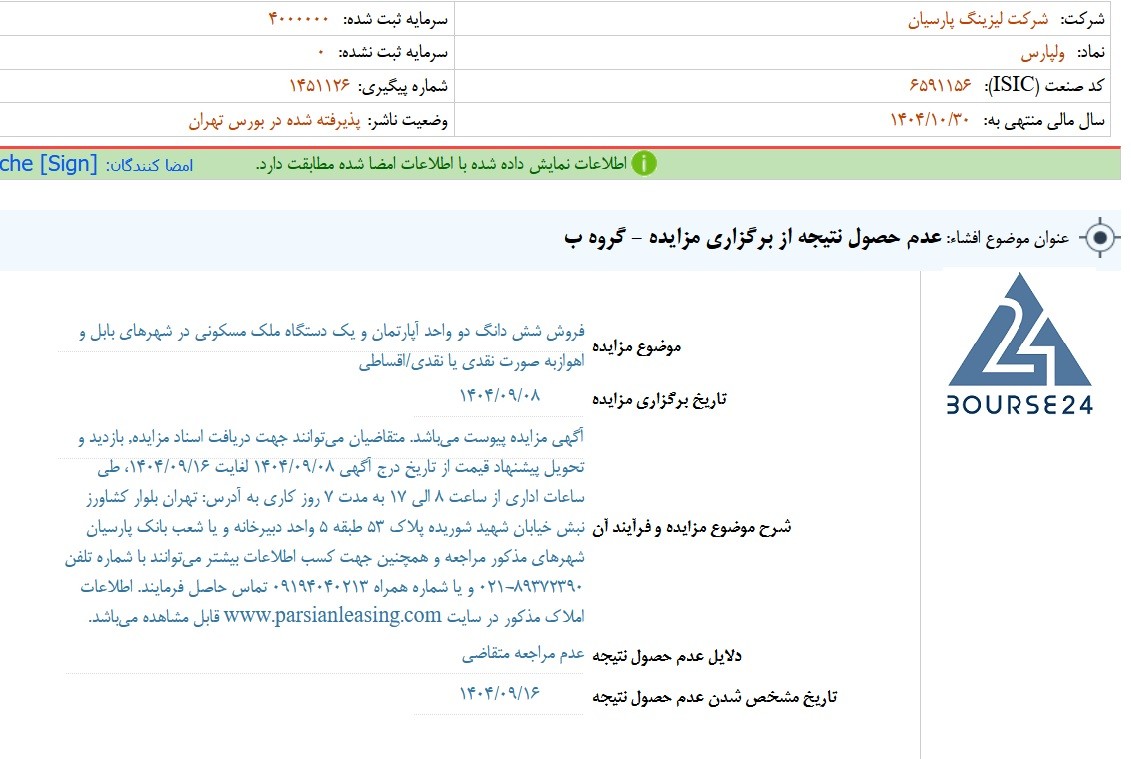The image size is (1131, 759).
Task: Click the company name شرکت لیزینگ پارسیان
Action: [x=977, y=19]
